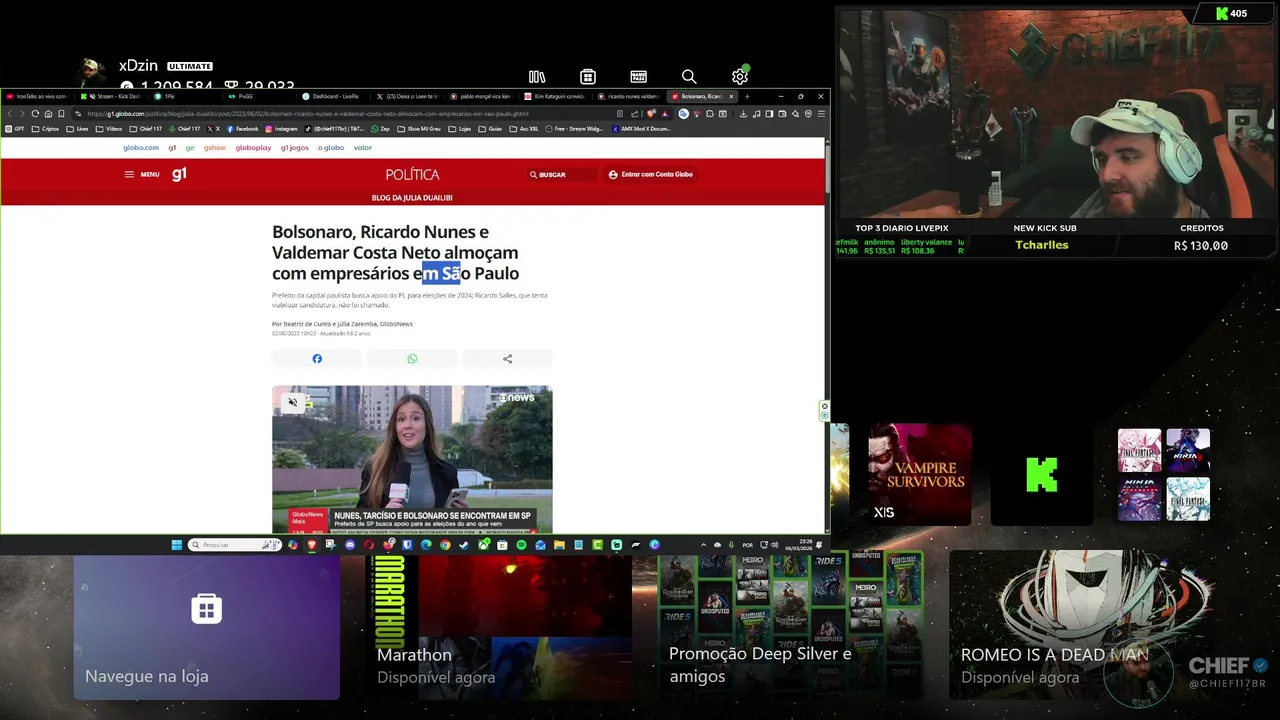Open Google Chrome from the taskbar

tap(445, 545)
